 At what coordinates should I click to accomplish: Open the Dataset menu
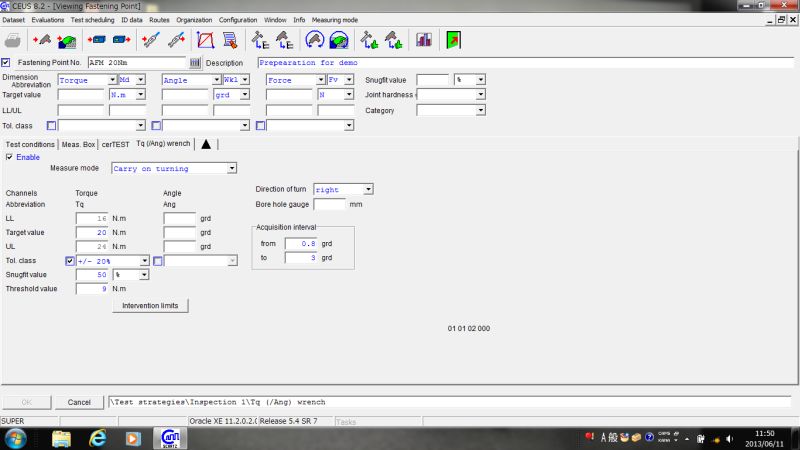13,20
